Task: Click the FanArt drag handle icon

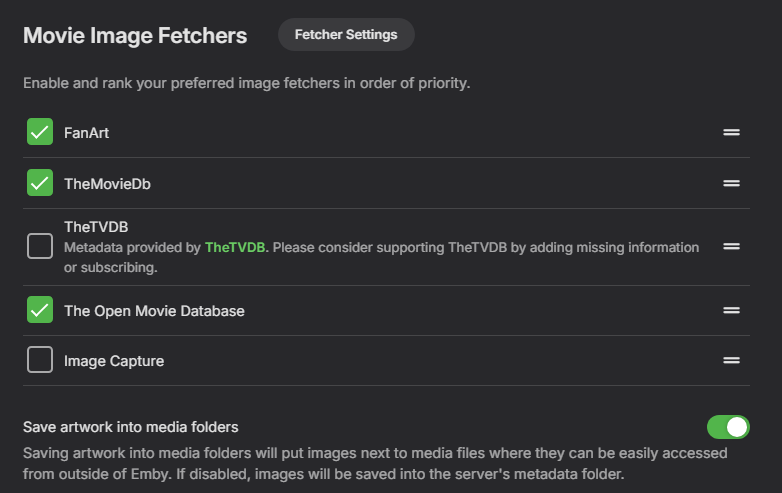Action: click(731, 132)
